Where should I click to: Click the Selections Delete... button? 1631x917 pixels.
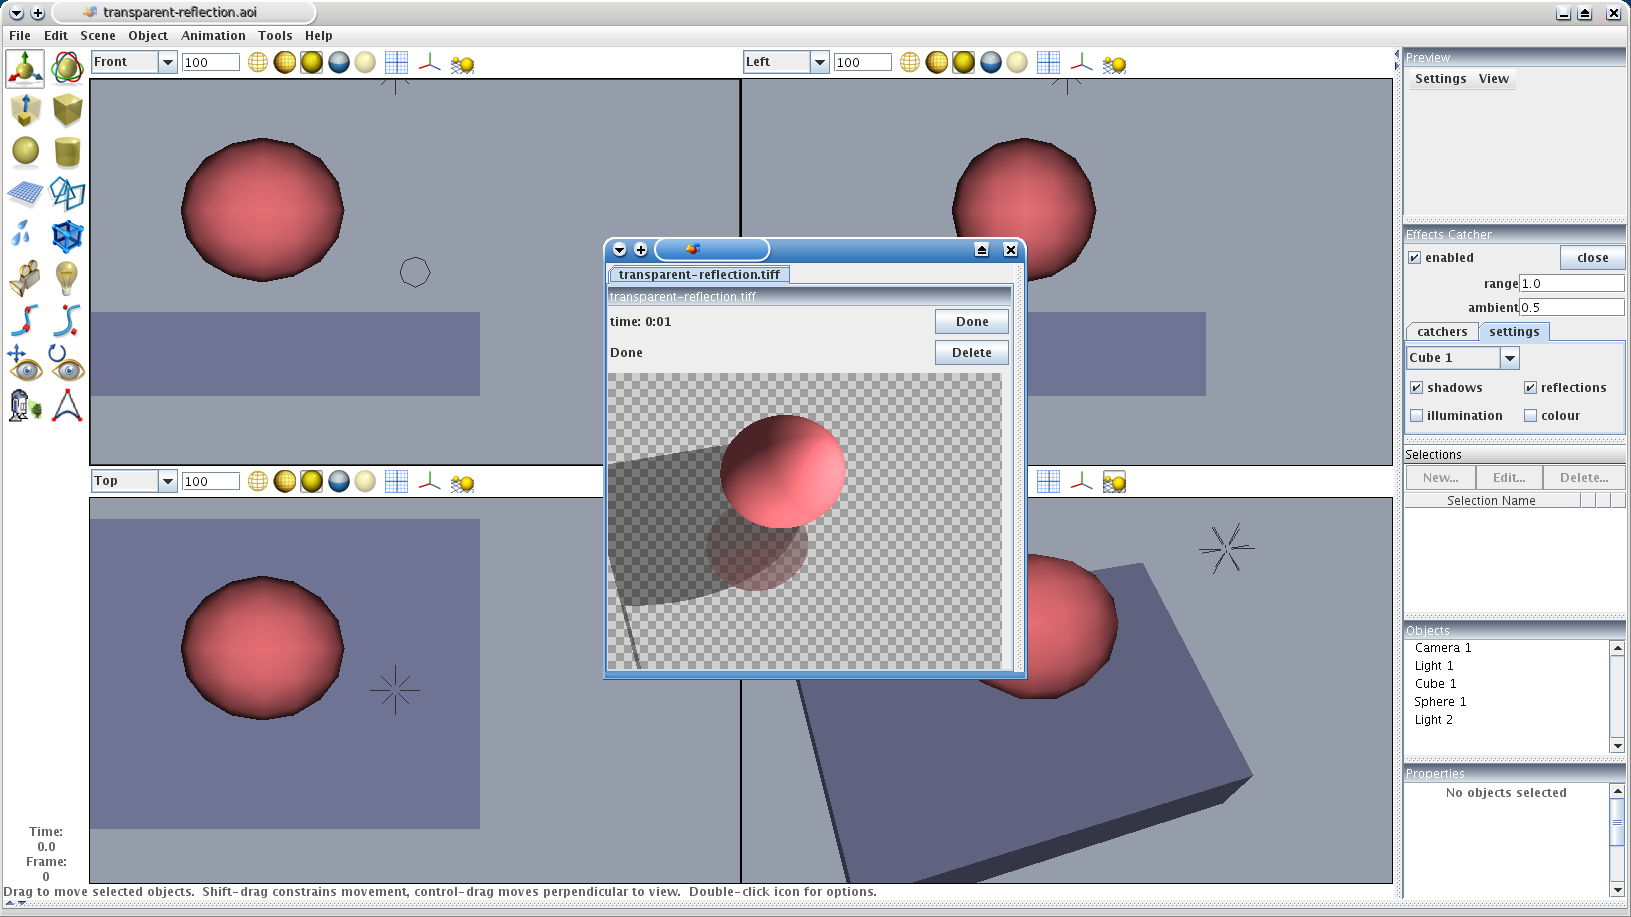click(x=1584, y=478)
